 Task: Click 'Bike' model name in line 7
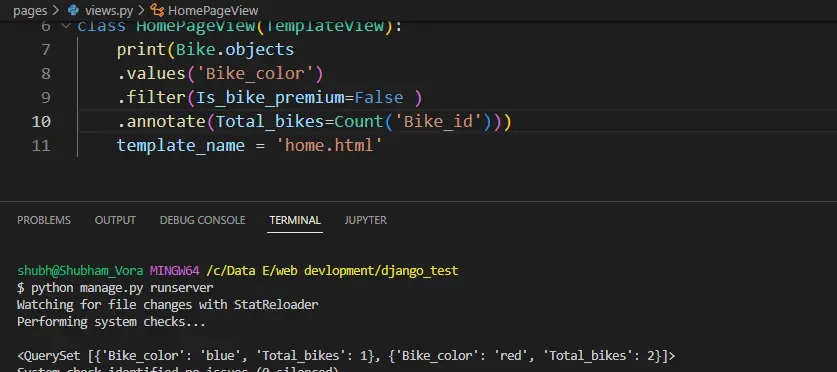[196, 50]
